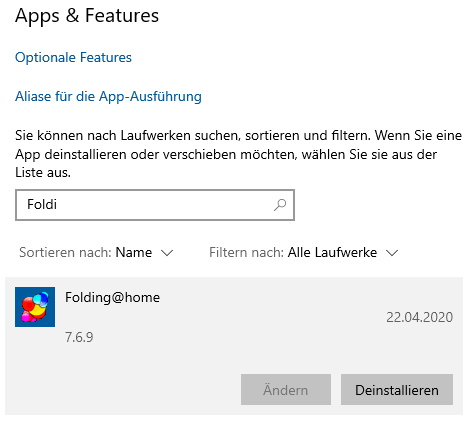Click the Apps & Features heading

[87, 16]
